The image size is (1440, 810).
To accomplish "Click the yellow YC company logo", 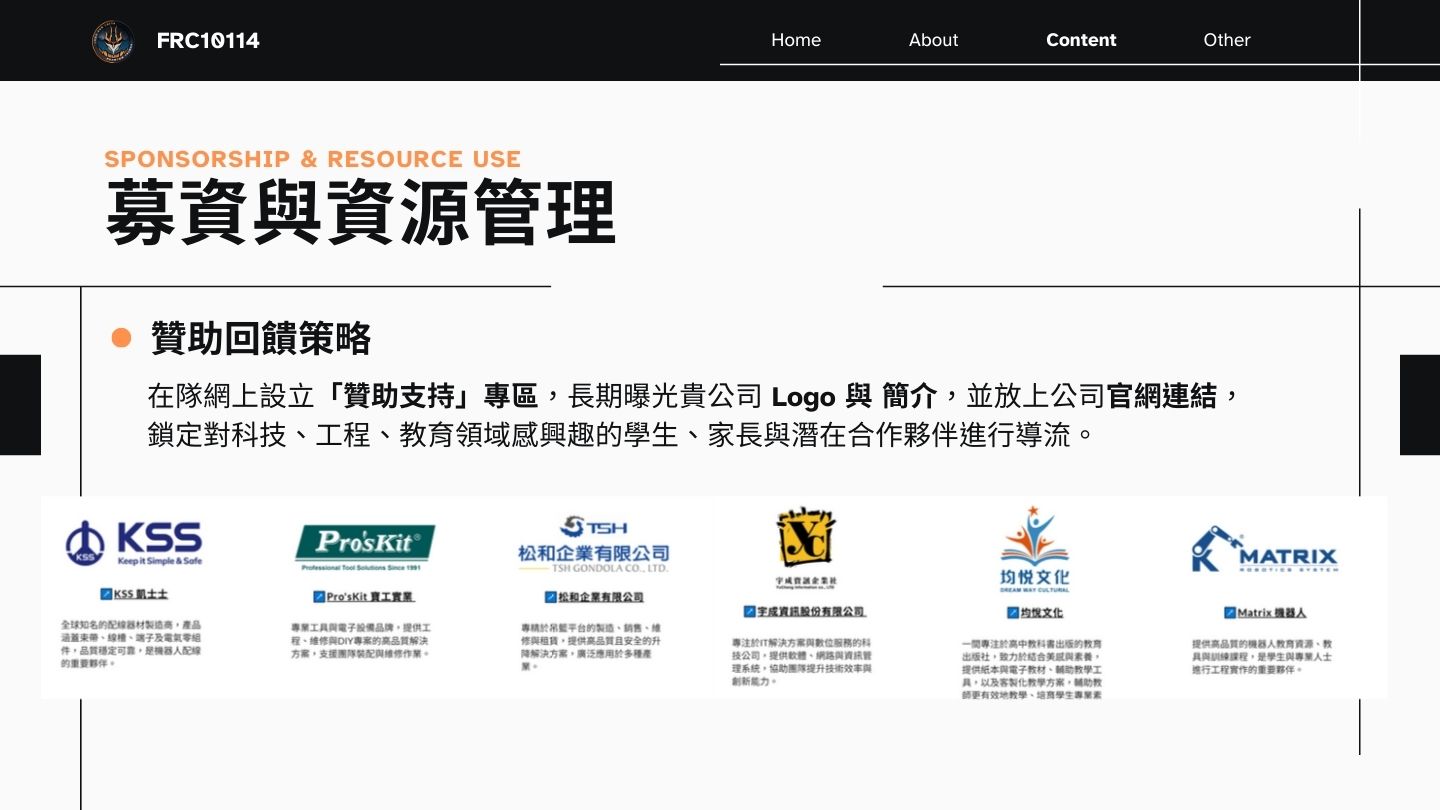I will (806, 539).
